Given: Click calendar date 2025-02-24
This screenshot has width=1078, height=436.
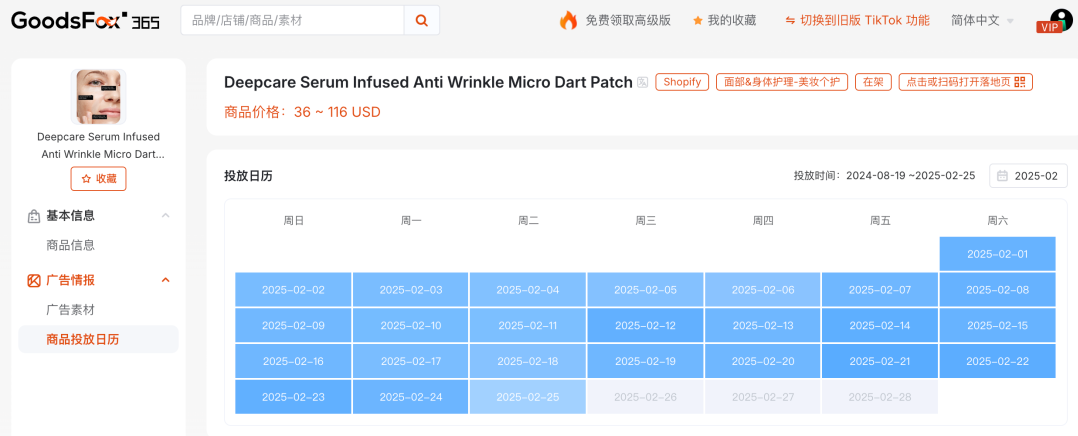Looking at the screenshot, I should pyautogui.click(x=410, y=397).
